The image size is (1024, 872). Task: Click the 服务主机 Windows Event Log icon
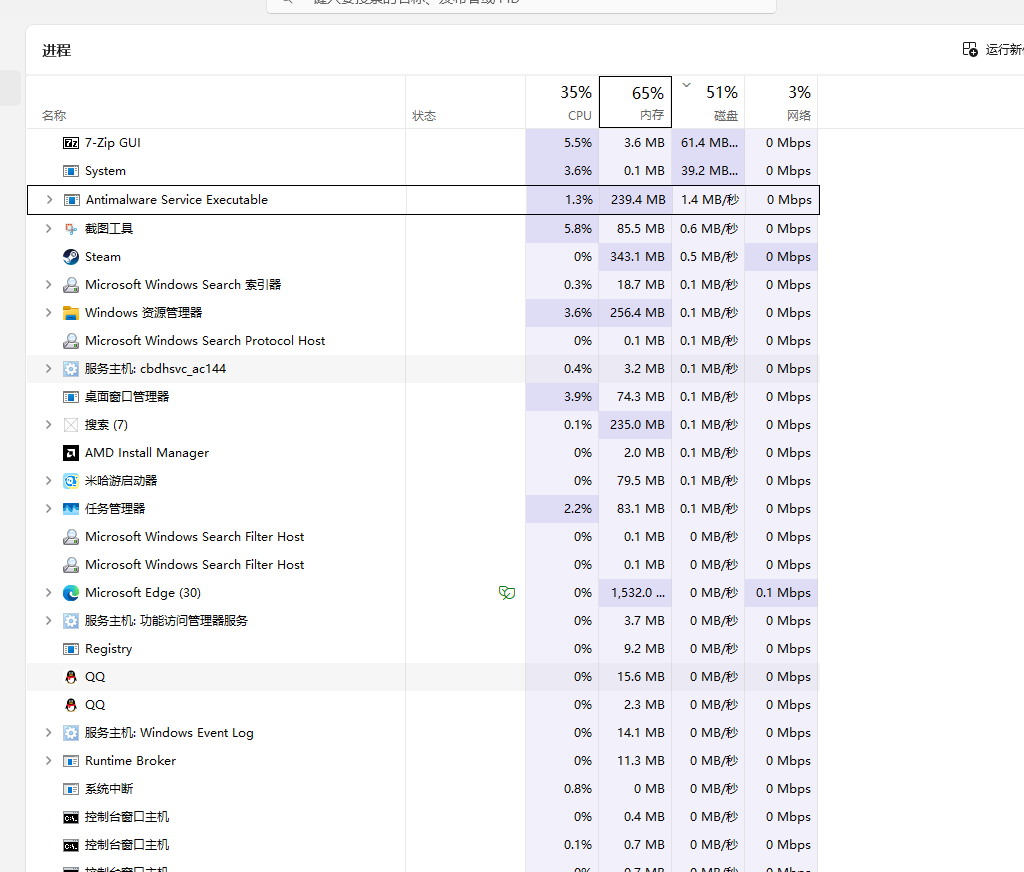point(71,733)
